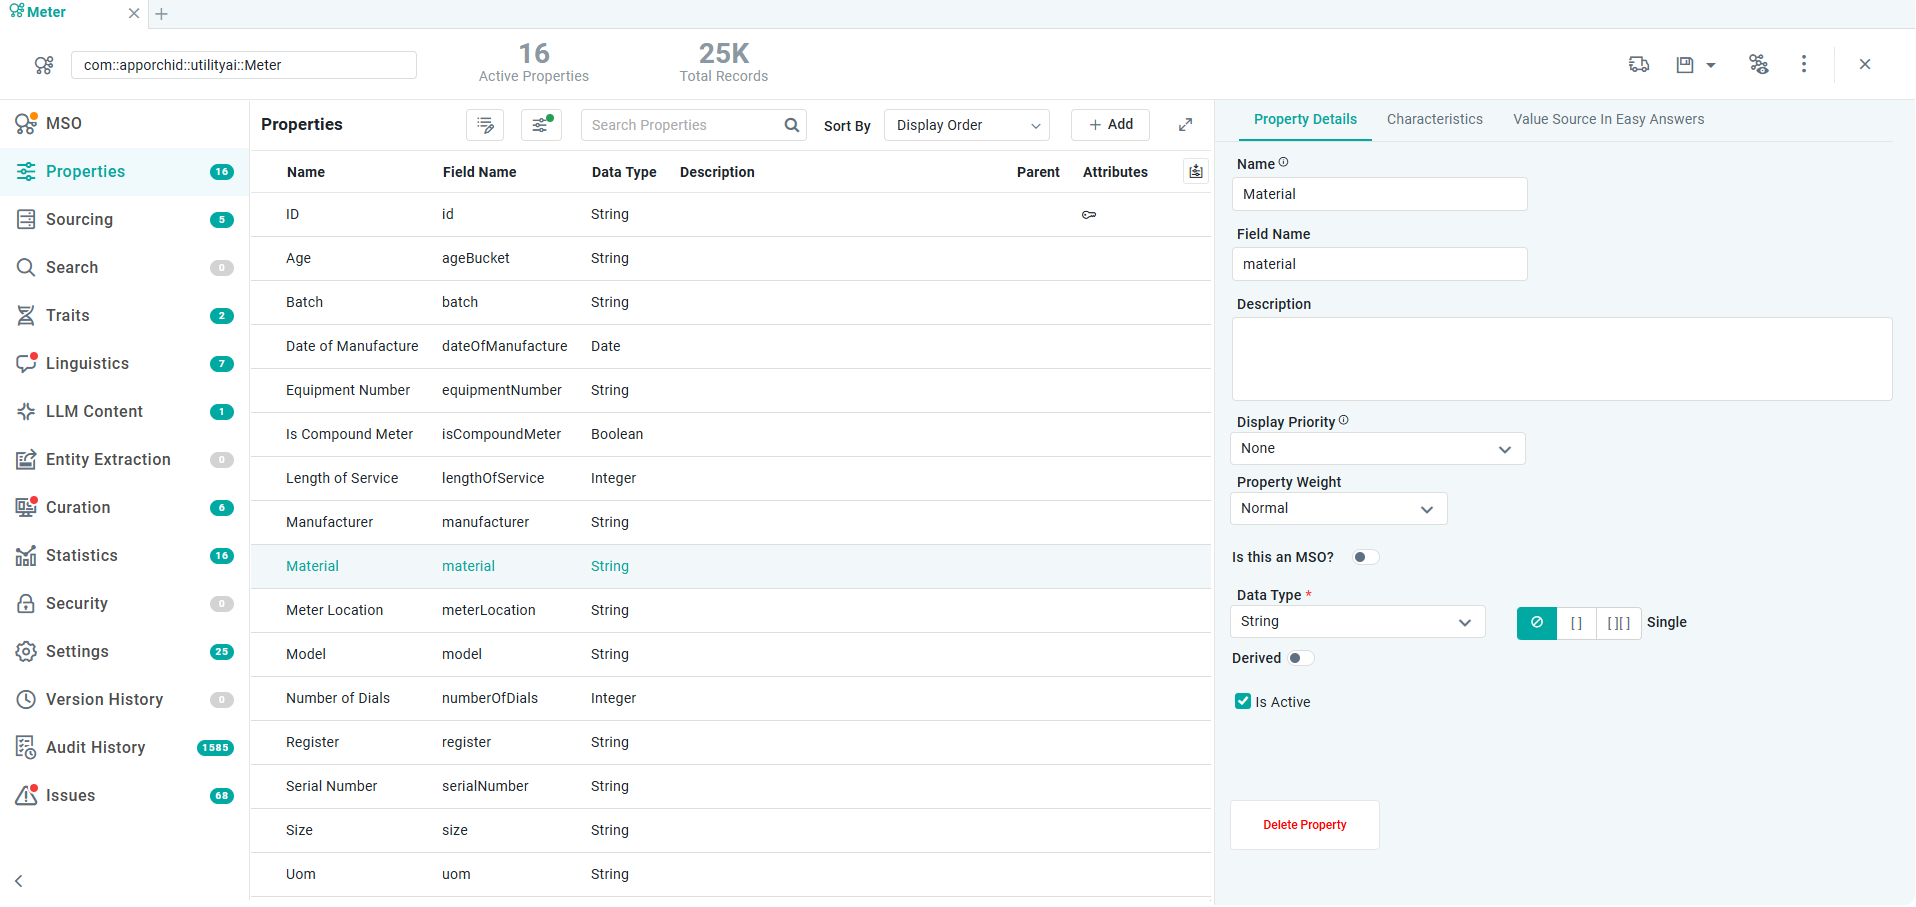Uncheck the Is Active checkbox
Viewport: 1916px width, 907px height.
click(x=1243, y=702)
